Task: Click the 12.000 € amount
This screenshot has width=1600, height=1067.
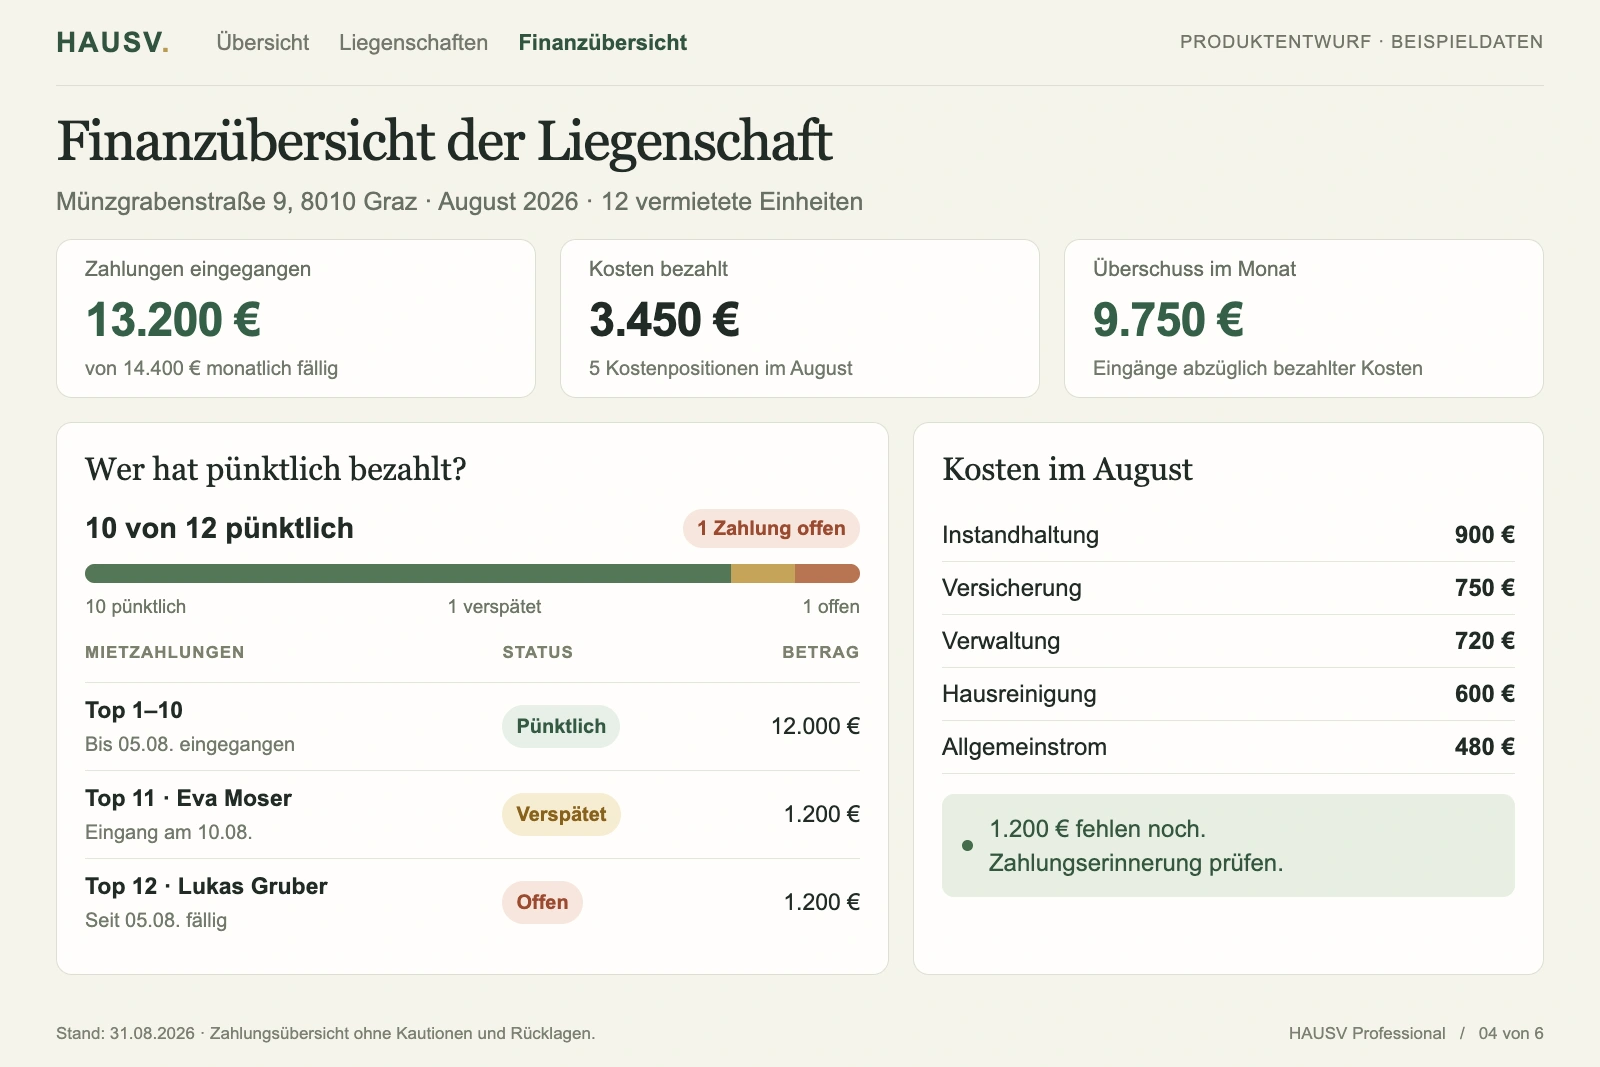Action: (815, 726)
